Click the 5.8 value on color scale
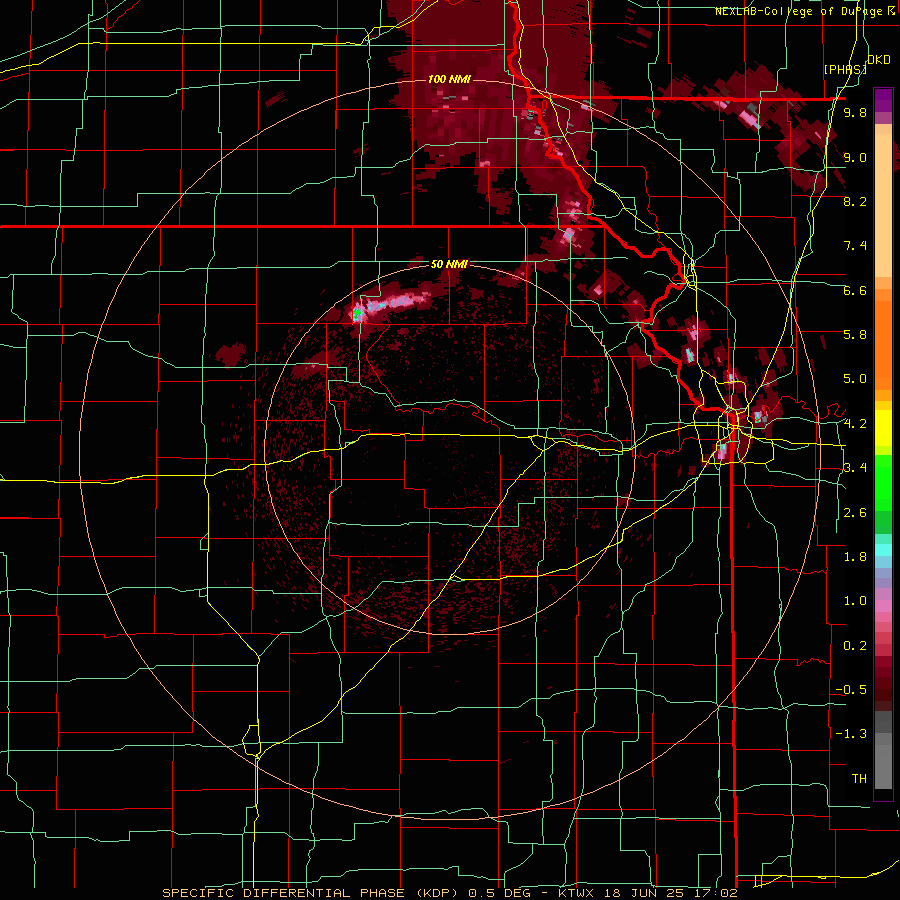The height and width of the screenshot is (900, 900). point(855,335)
